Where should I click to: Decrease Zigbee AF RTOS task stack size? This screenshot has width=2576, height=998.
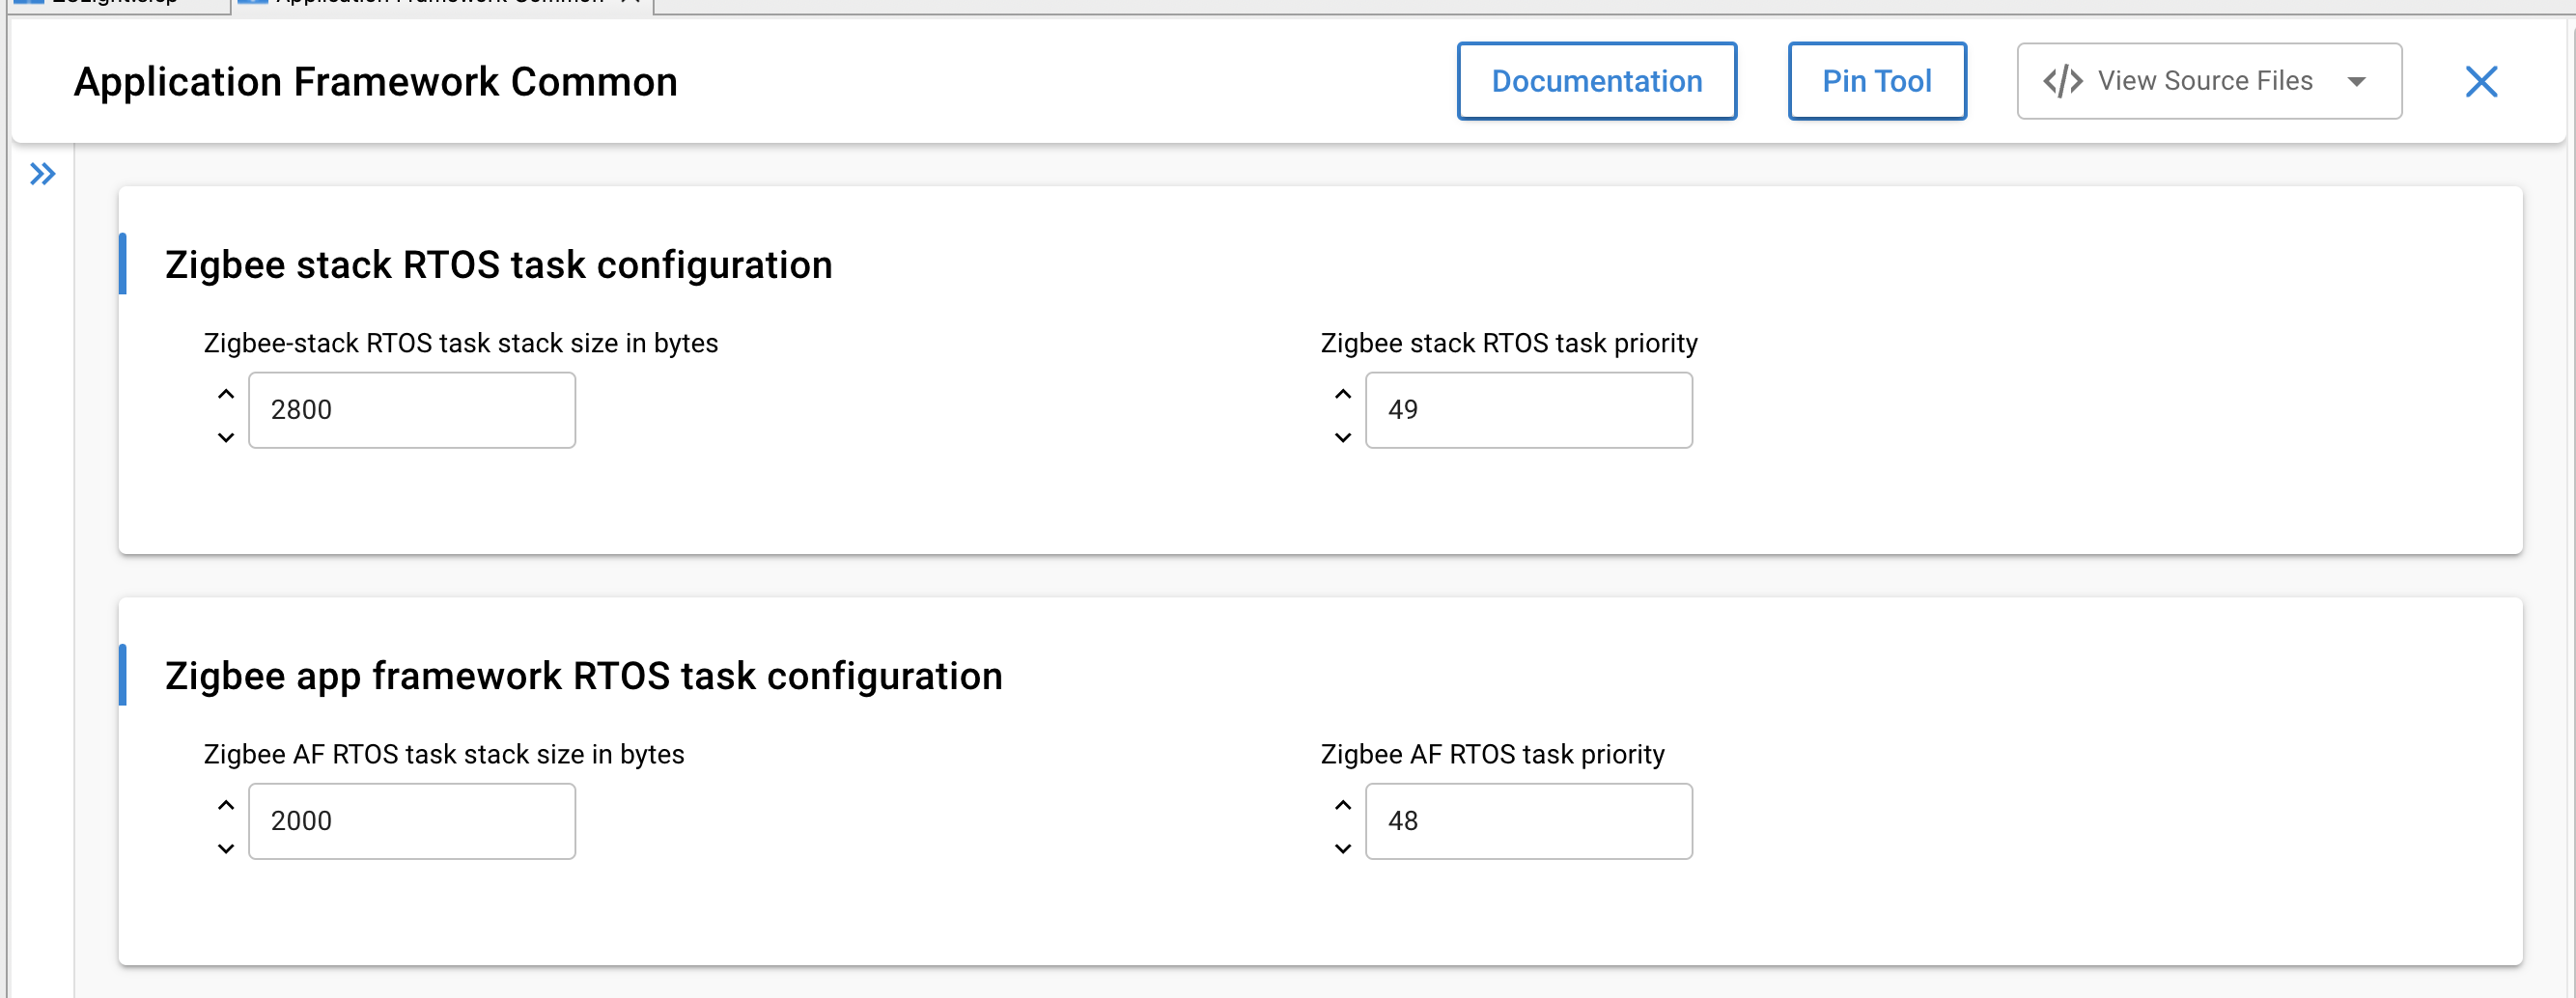pyautogui.click(x=226, y=848)
